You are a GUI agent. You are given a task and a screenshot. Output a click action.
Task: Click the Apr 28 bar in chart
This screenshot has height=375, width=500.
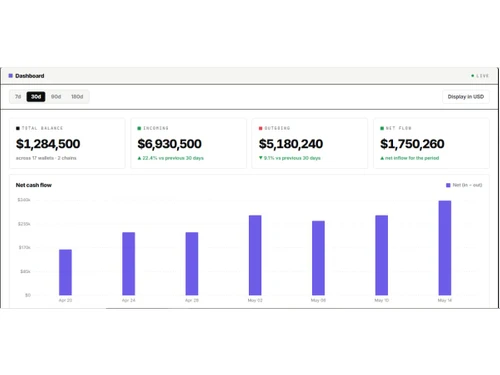[192, 264]
